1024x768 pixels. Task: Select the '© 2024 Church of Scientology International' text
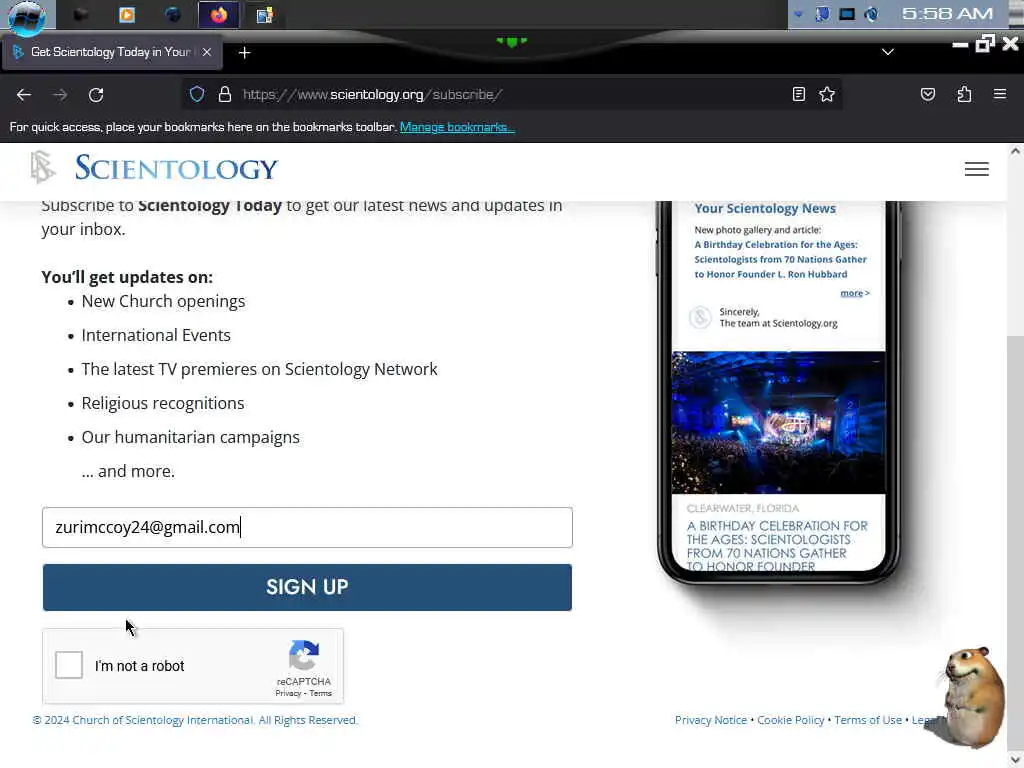[x=195, y=720]
